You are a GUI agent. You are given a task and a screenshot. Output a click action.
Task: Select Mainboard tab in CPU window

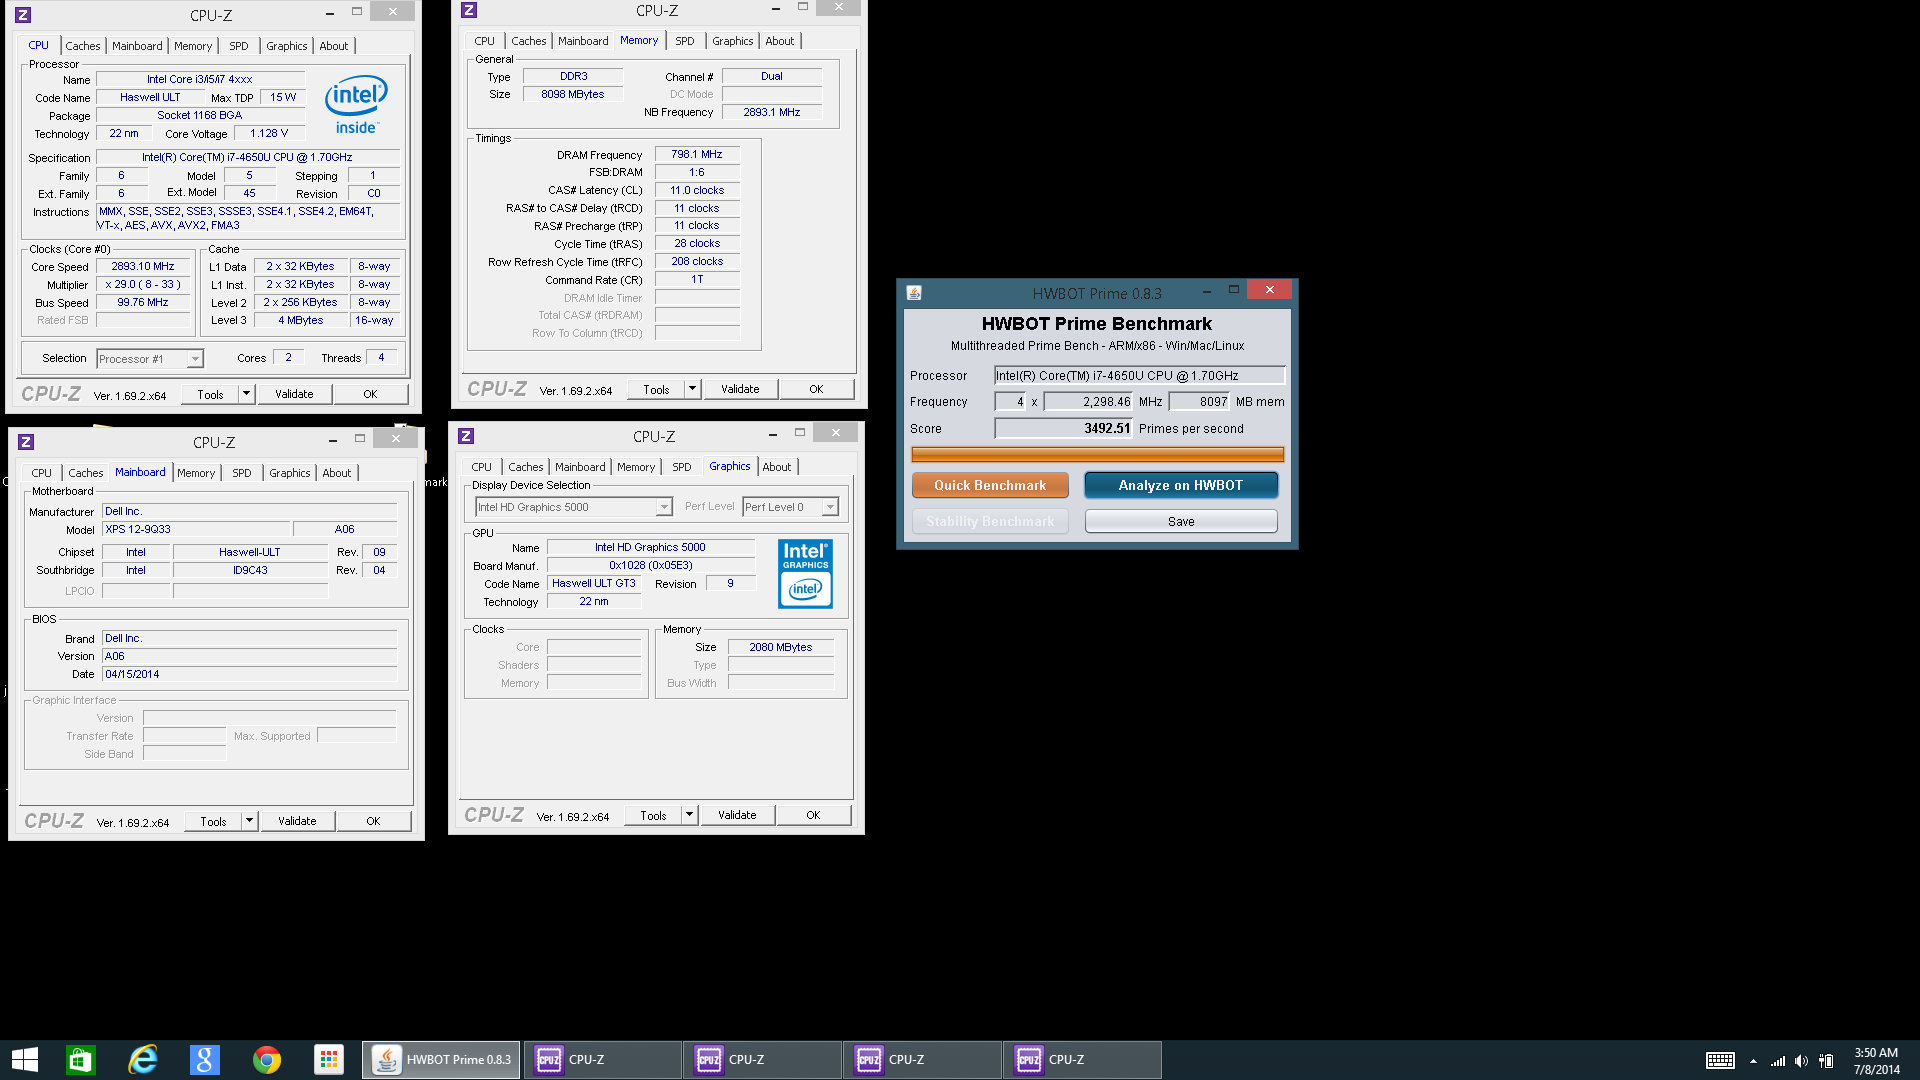[x=137, y=46]
